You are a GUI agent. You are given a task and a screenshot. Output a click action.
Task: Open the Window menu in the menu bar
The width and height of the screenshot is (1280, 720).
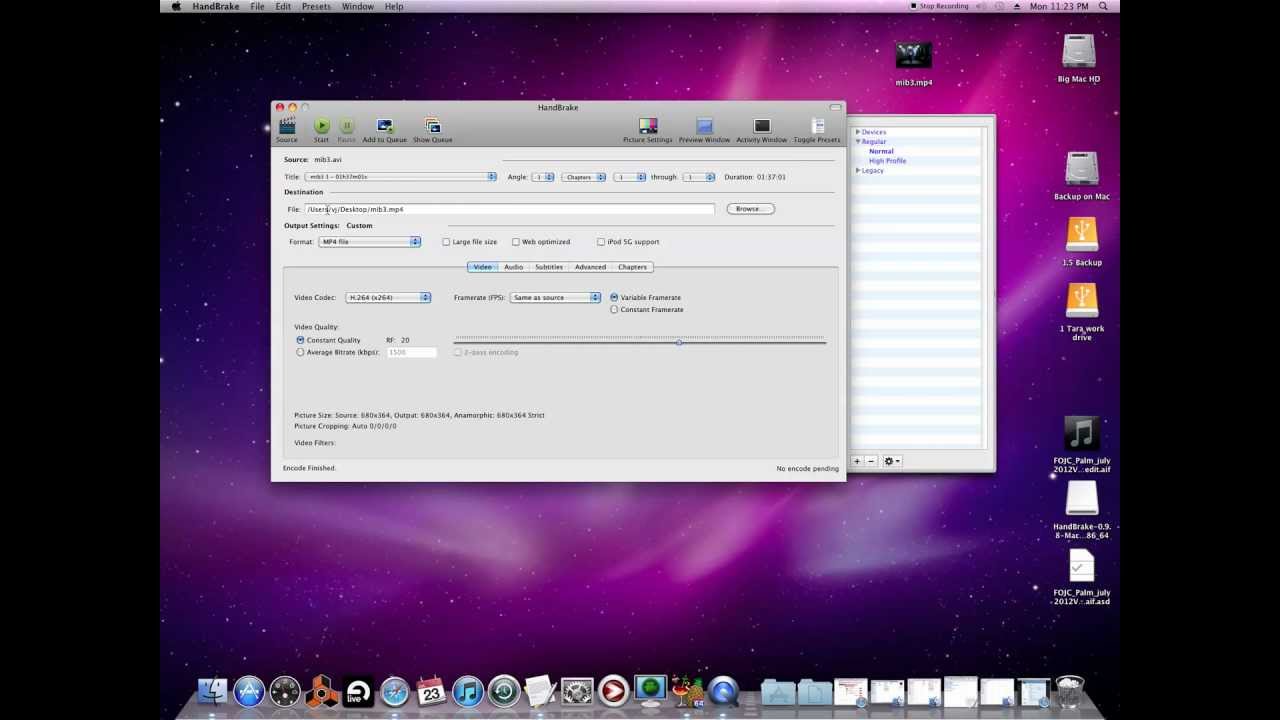pos(358,6)
